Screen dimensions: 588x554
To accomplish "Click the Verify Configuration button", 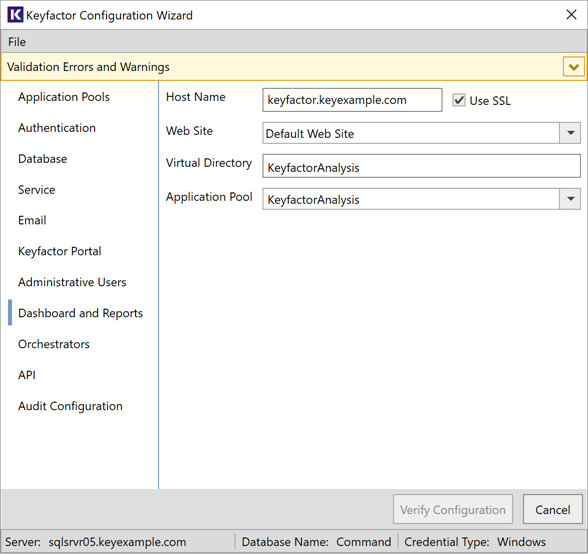I will (453, 509).
